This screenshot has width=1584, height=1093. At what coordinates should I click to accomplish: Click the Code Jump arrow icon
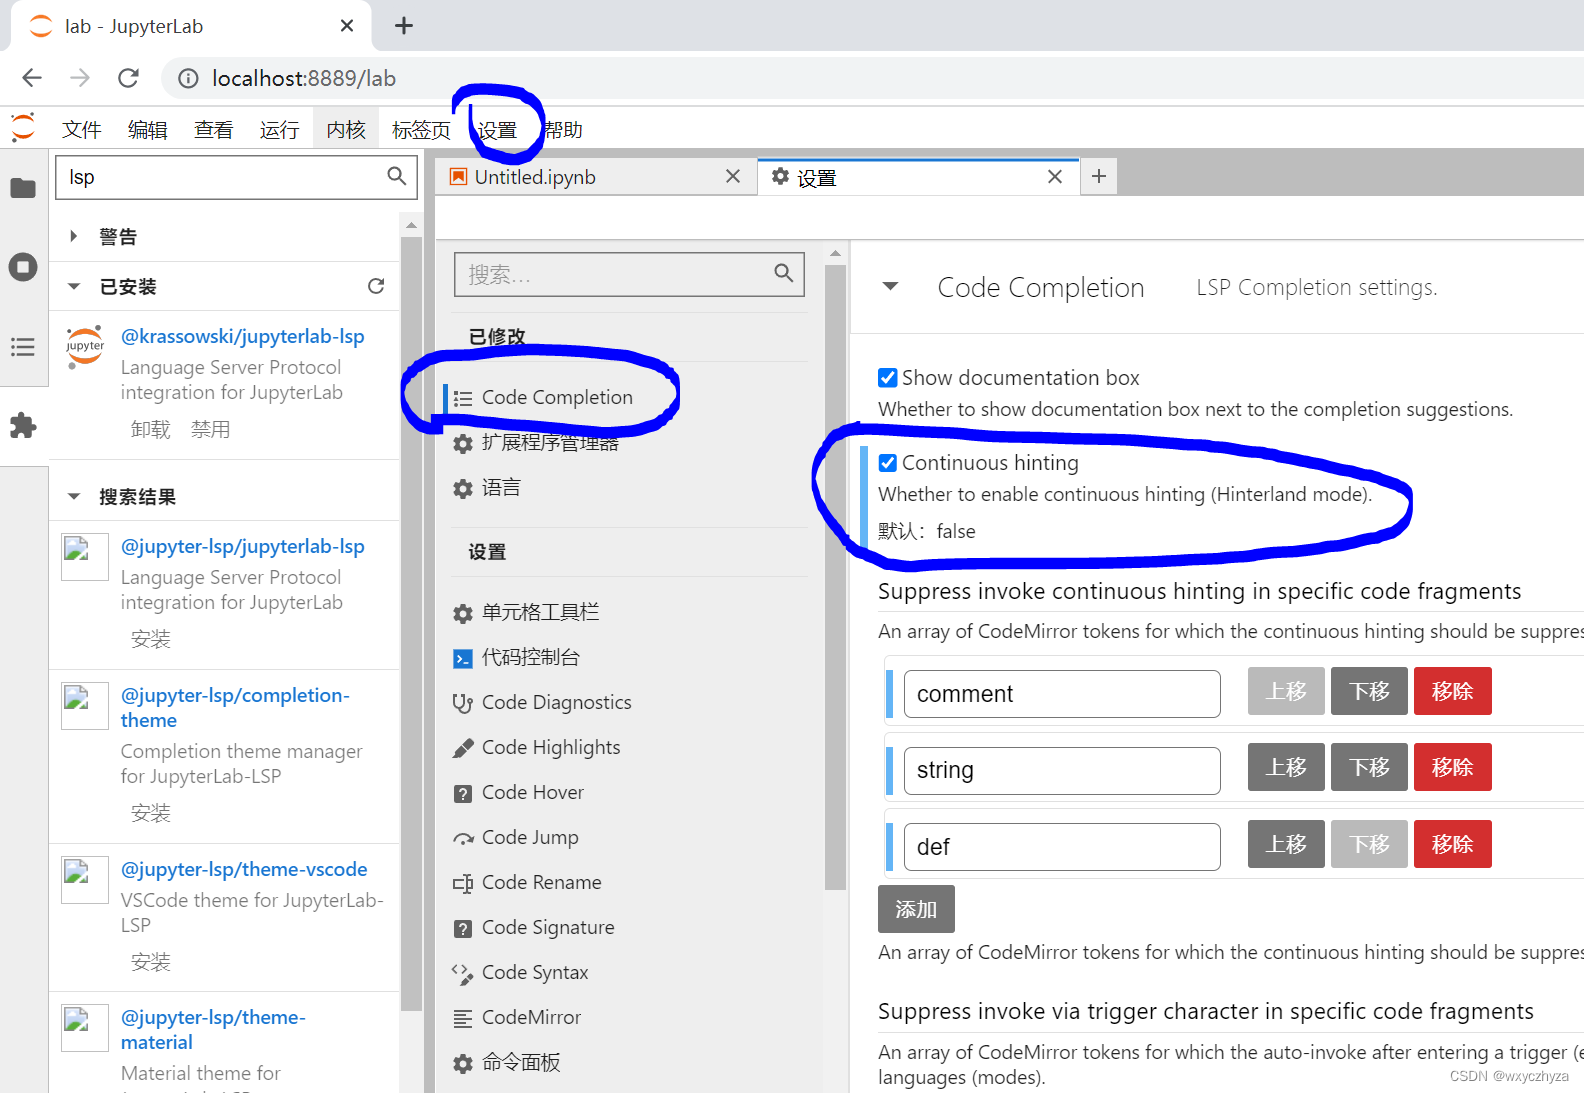[462, 838]
